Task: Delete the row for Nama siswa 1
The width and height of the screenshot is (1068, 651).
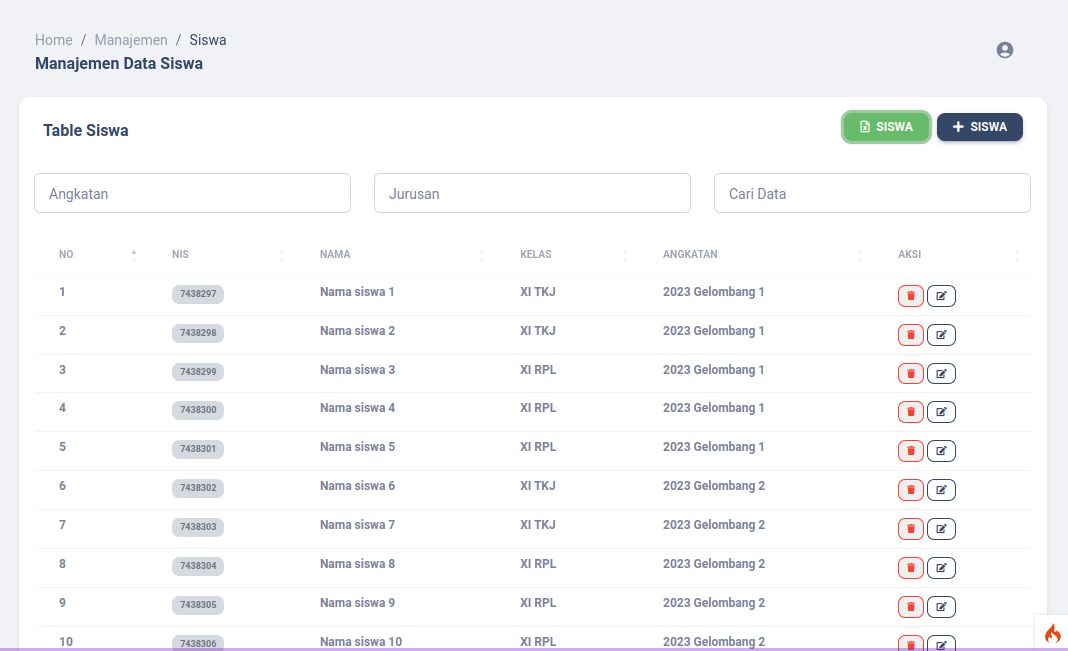Action: pos(910,296)
